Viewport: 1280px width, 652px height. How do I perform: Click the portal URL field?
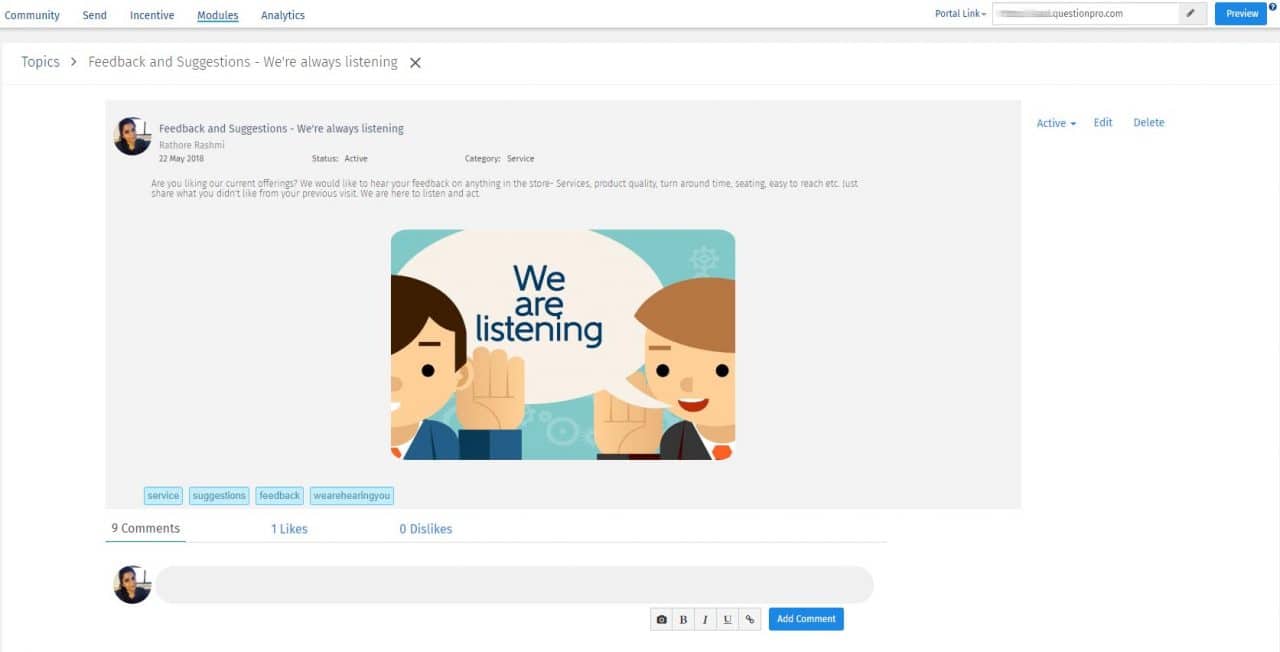pos(1086,14)
